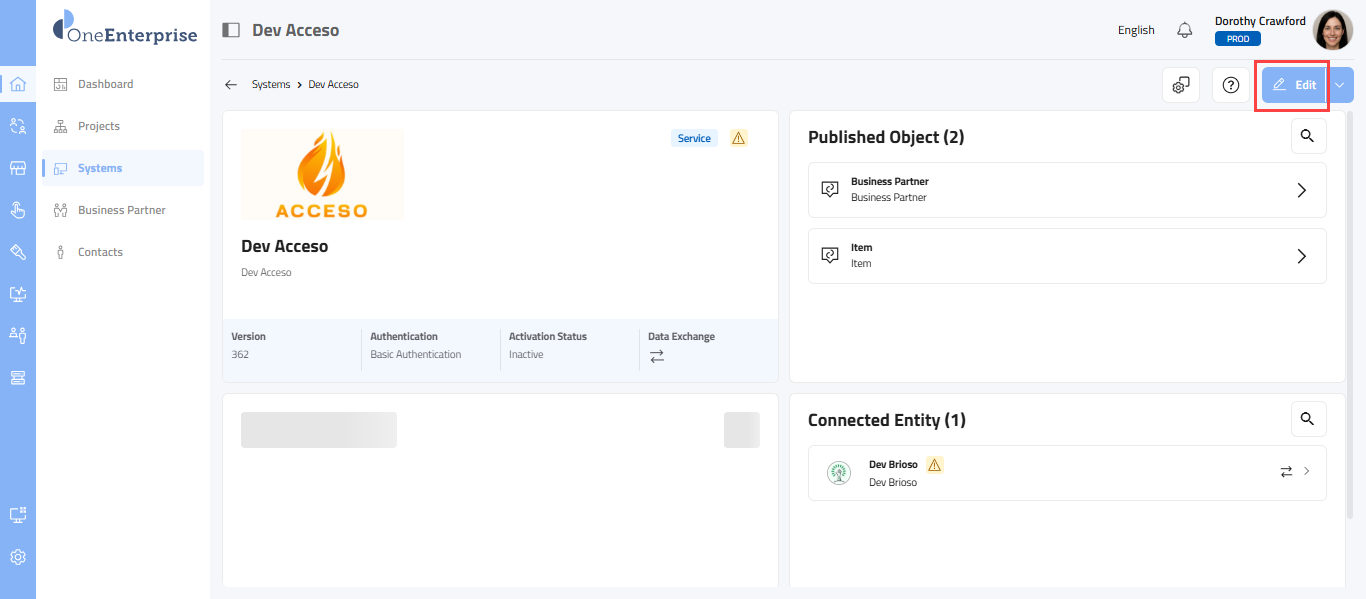
Task: Click the system settings gear icon beside help
Action: point(1181,85)
